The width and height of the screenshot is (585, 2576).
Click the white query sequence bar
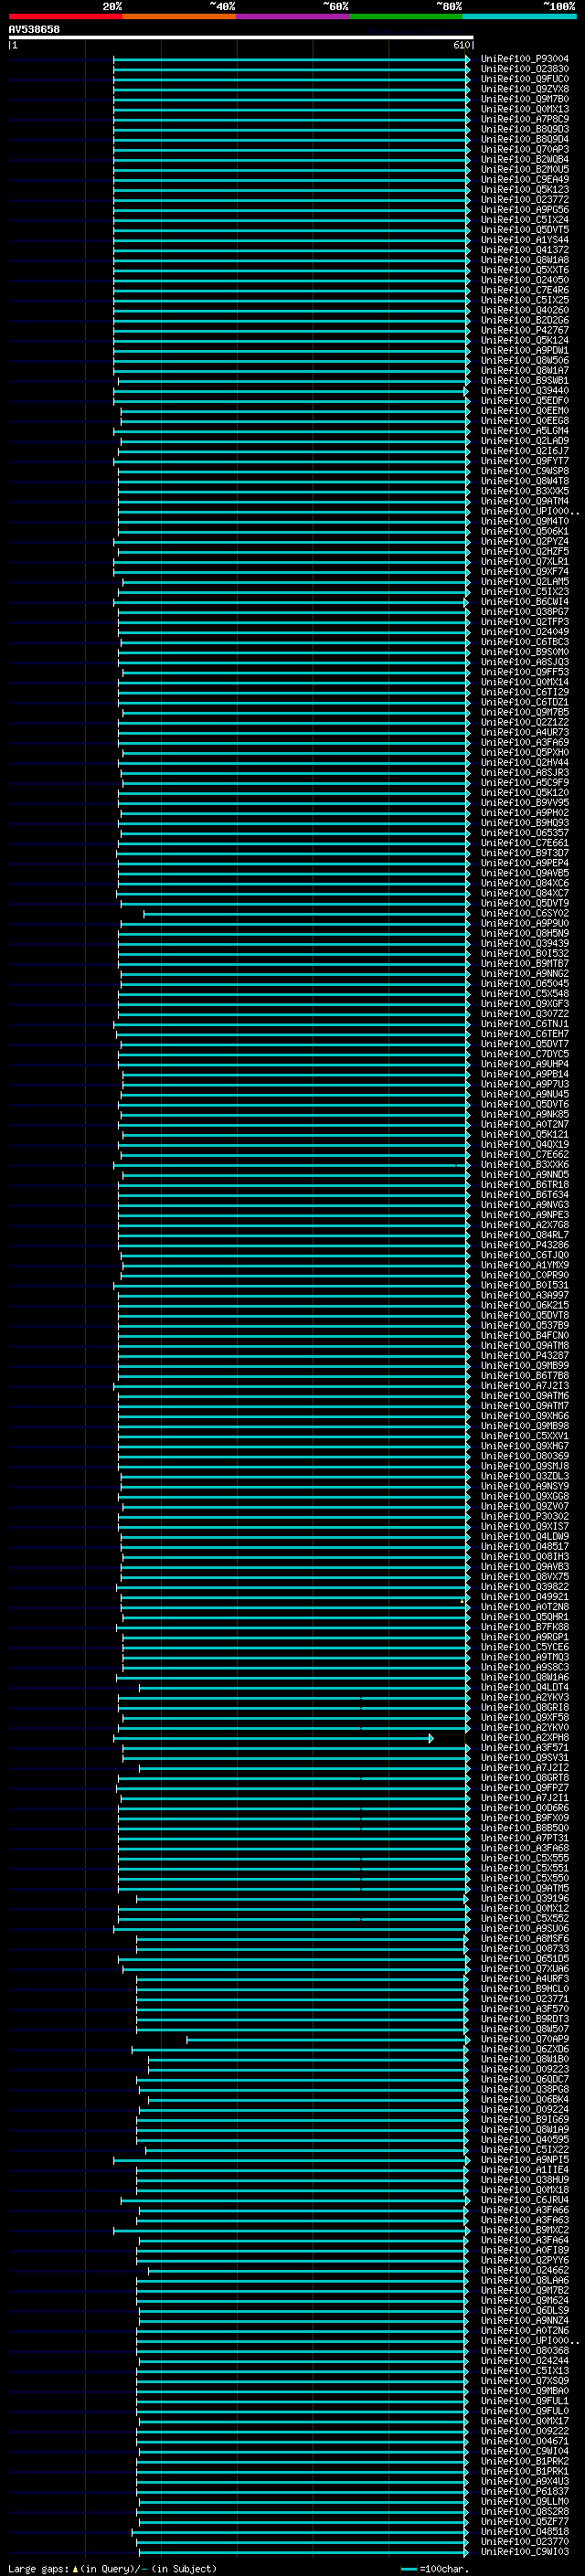point(241,38)
